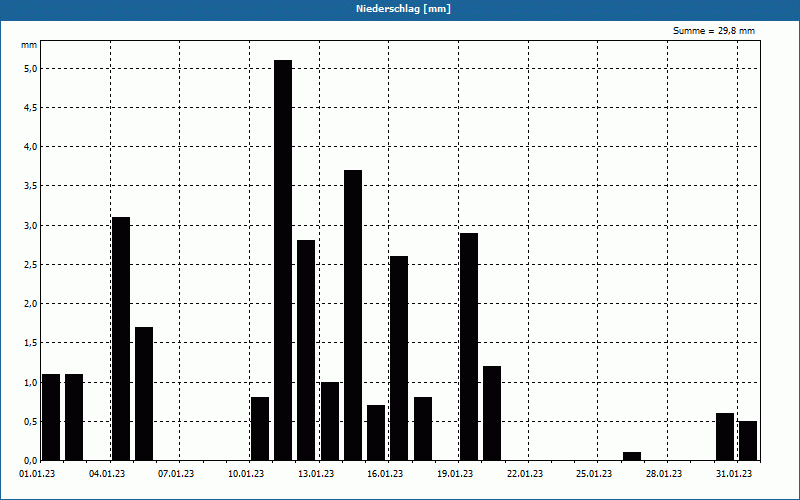Click the 'Summe = 29,8 mm' total label

[714, 31]
